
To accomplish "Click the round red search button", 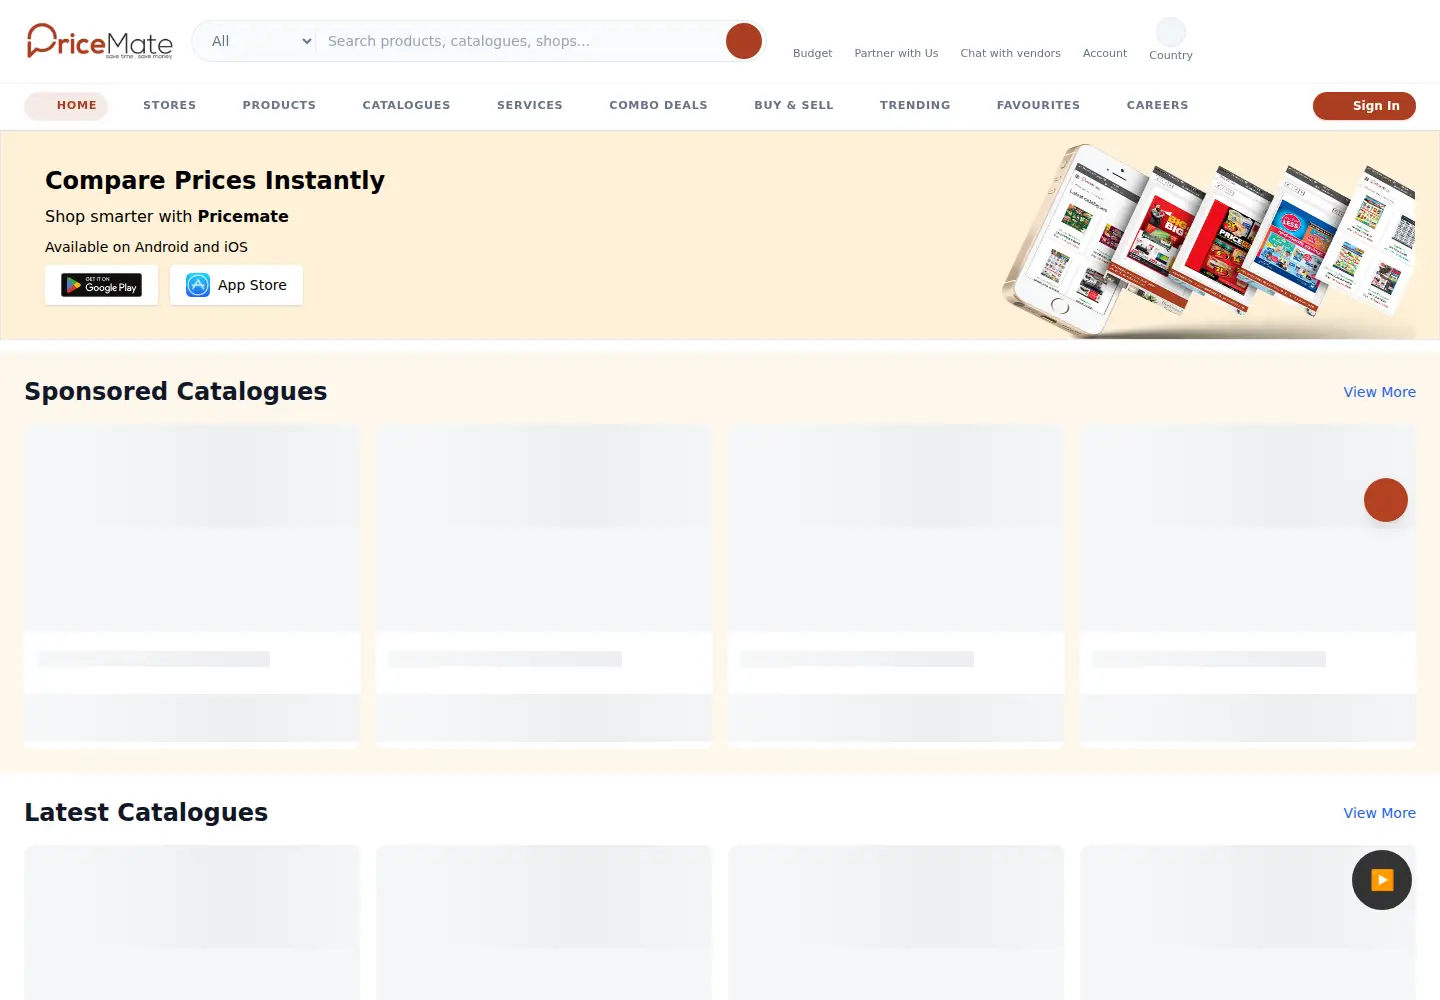I will (744, 41).
